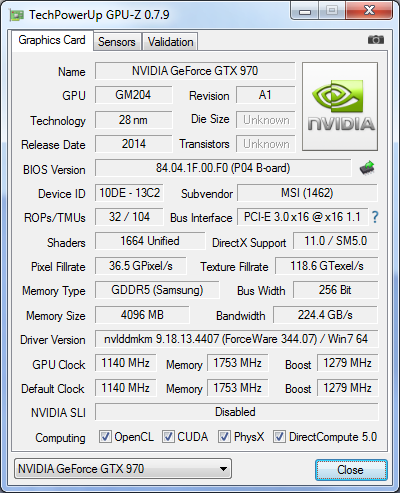Click the GPU field showing GM204
Image resolution: width=400 pixels, height=493 pixels.
133,95
